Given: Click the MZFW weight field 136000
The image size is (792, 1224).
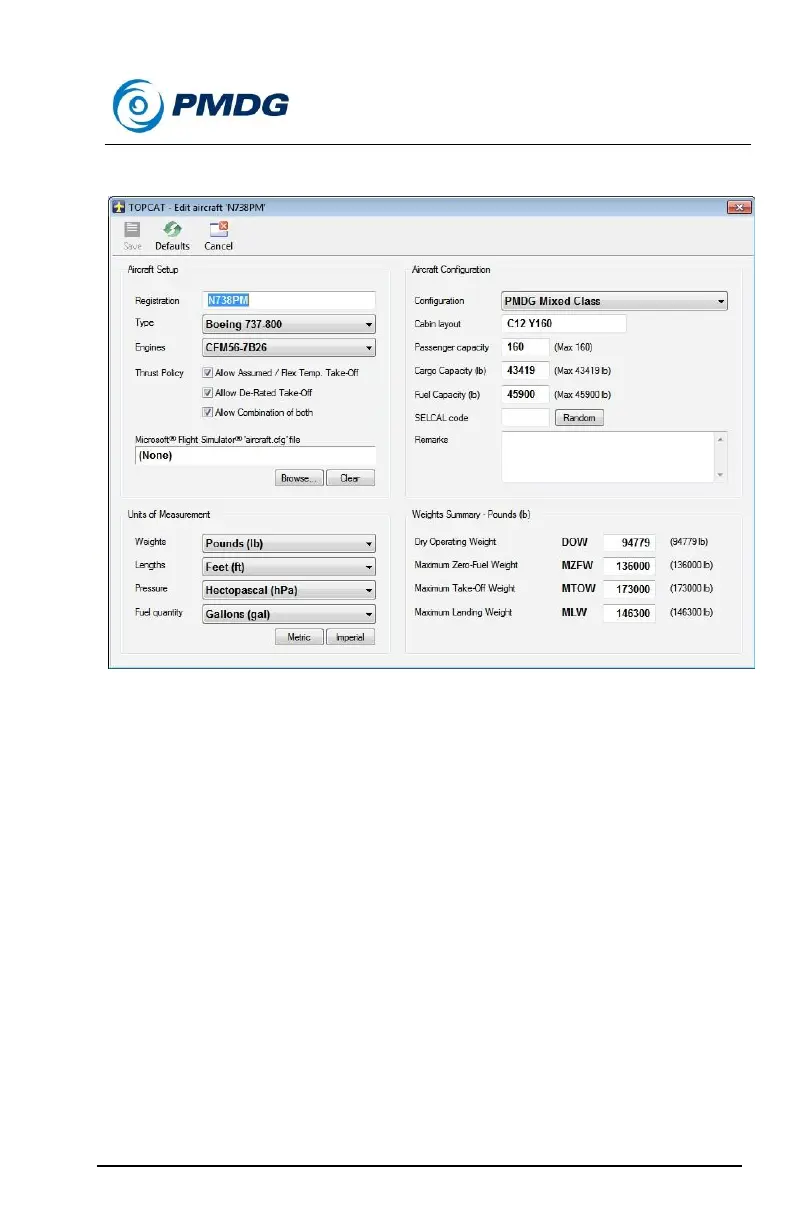Looking at the screenshot, I should (x=629, y=566).
